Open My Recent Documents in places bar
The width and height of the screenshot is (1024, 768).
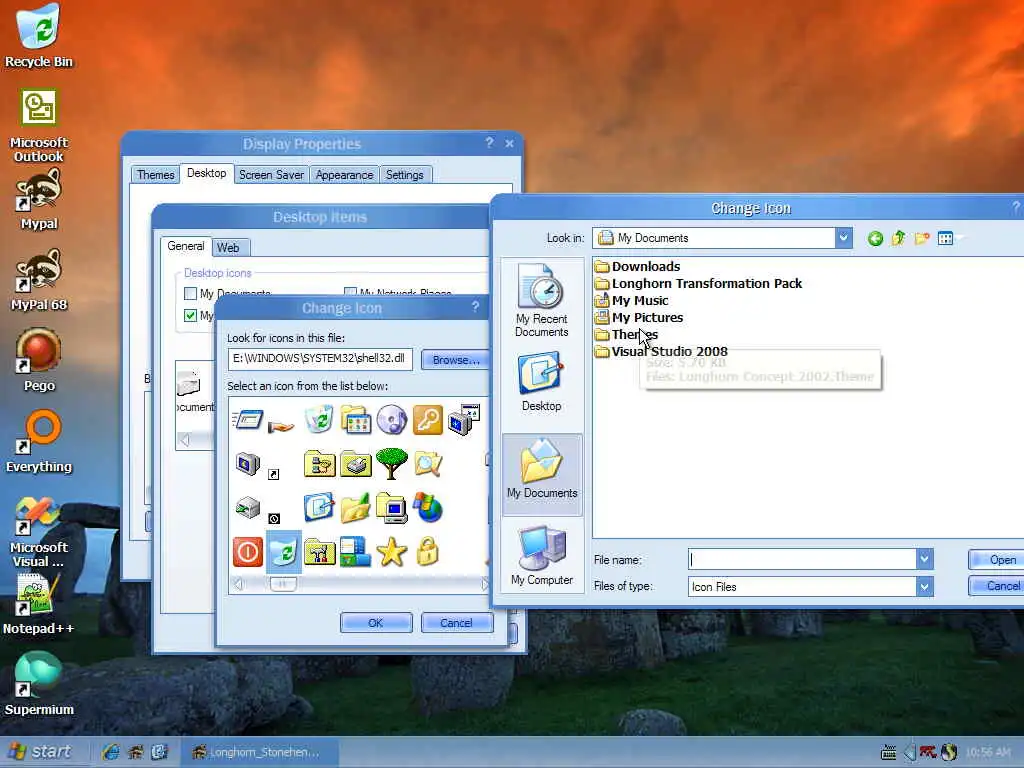pyautogui.click(x=541, y=300)
